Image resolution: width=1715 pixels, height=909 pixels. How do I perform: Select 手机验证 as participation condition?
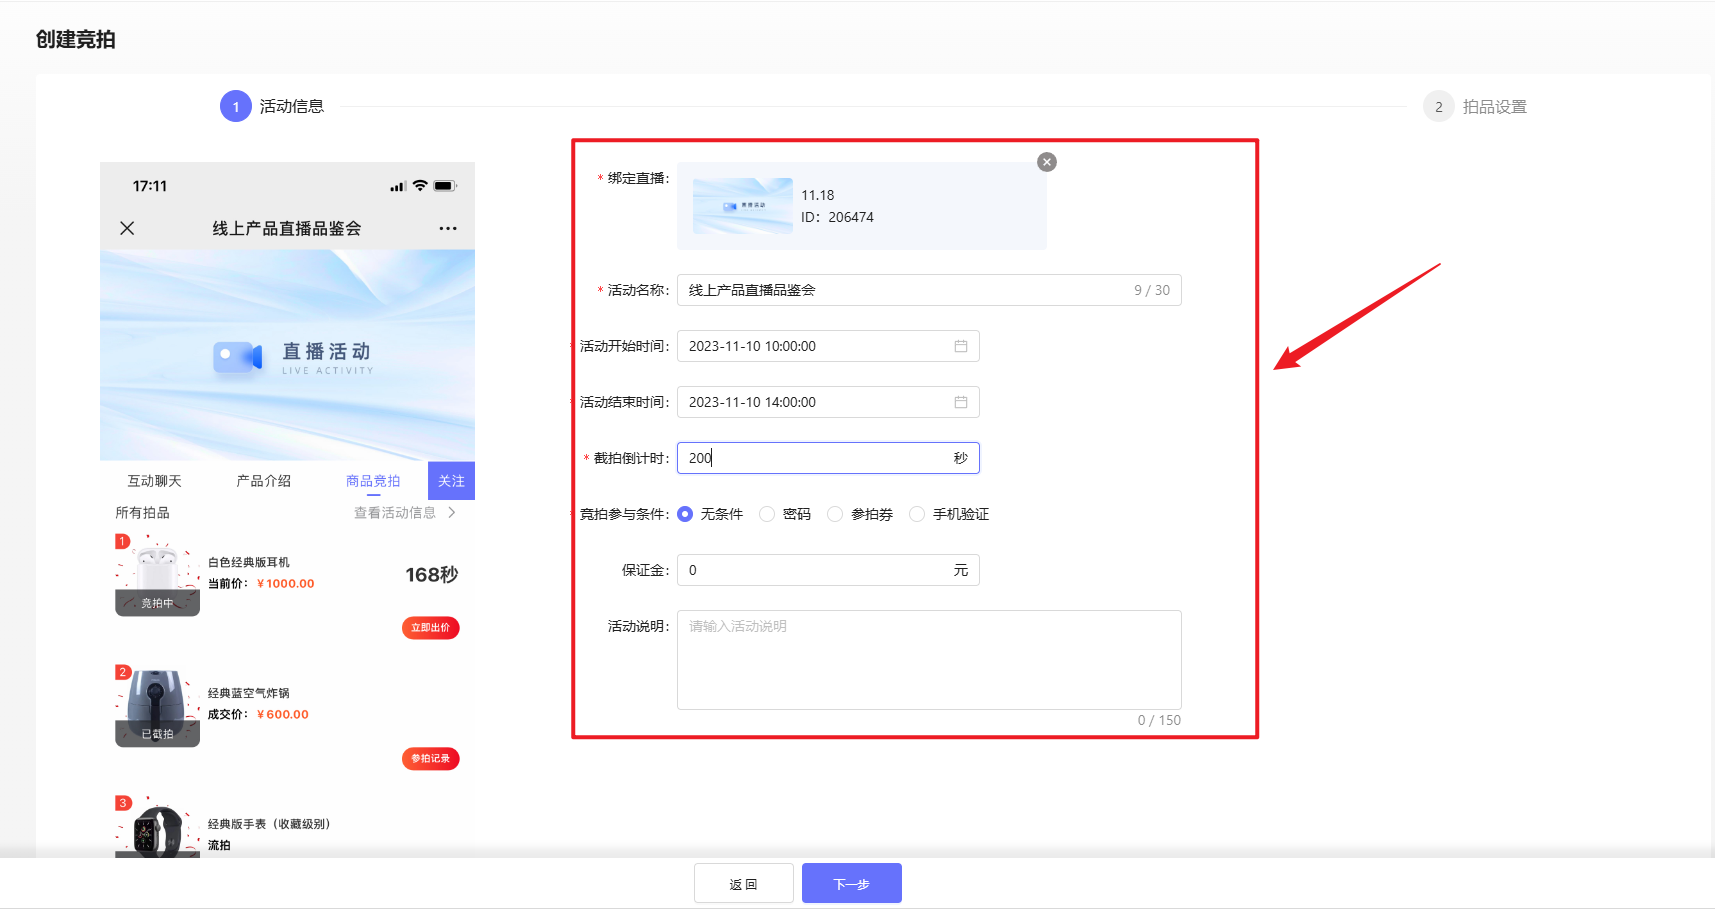tap(917, 514)
